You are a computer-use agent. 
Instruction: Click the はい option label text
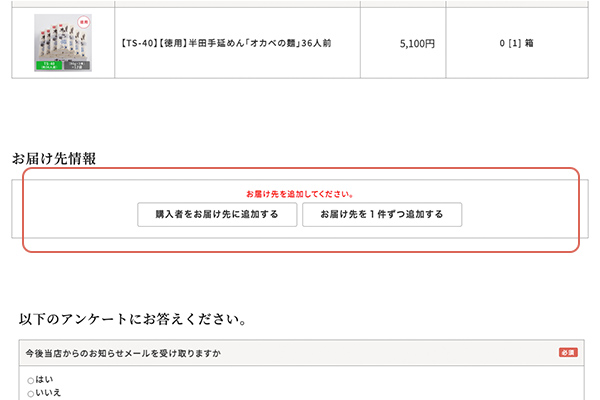coord(42,380)
